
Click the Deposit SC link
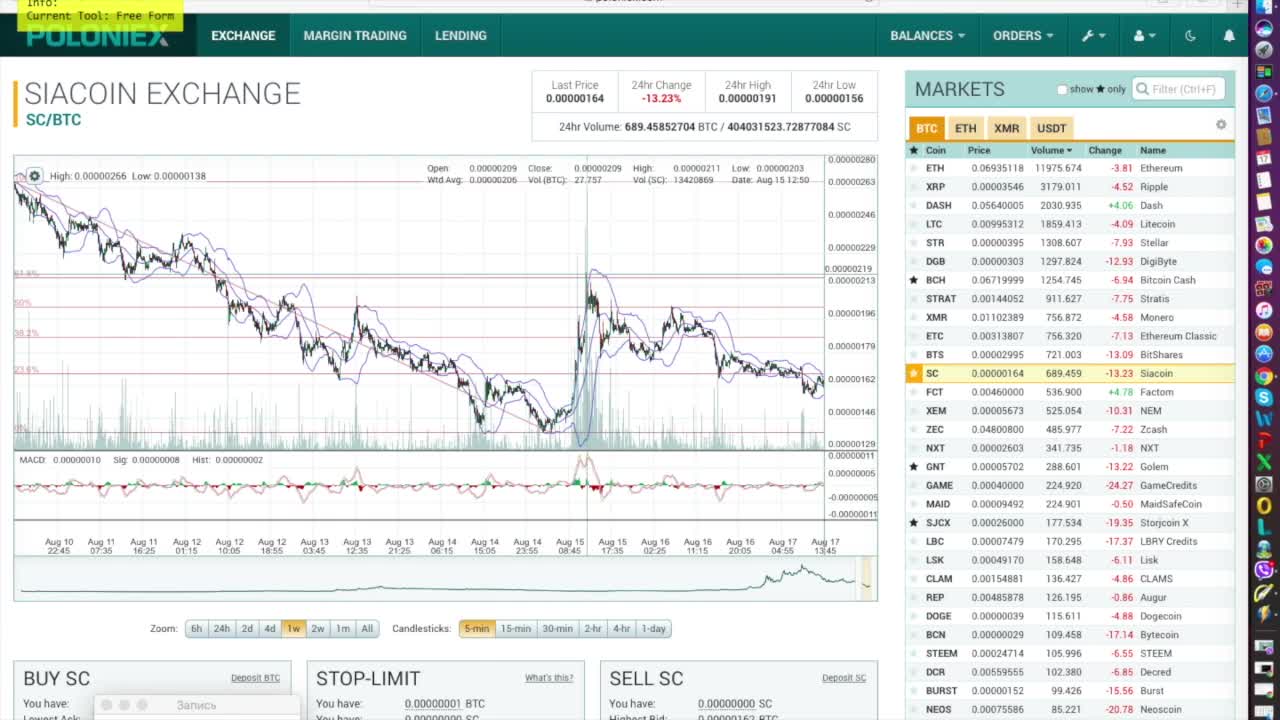(844, 678)
